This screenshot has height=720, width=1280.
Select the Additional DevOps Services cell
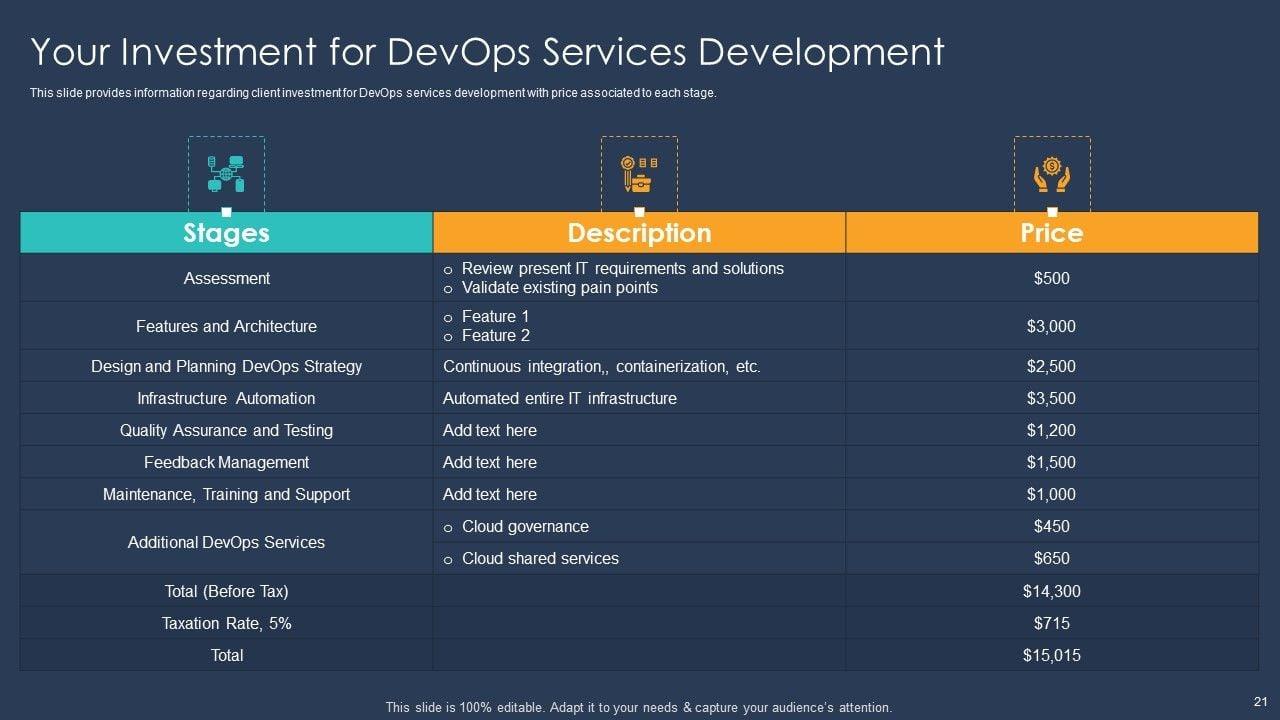tap(226, 542)
